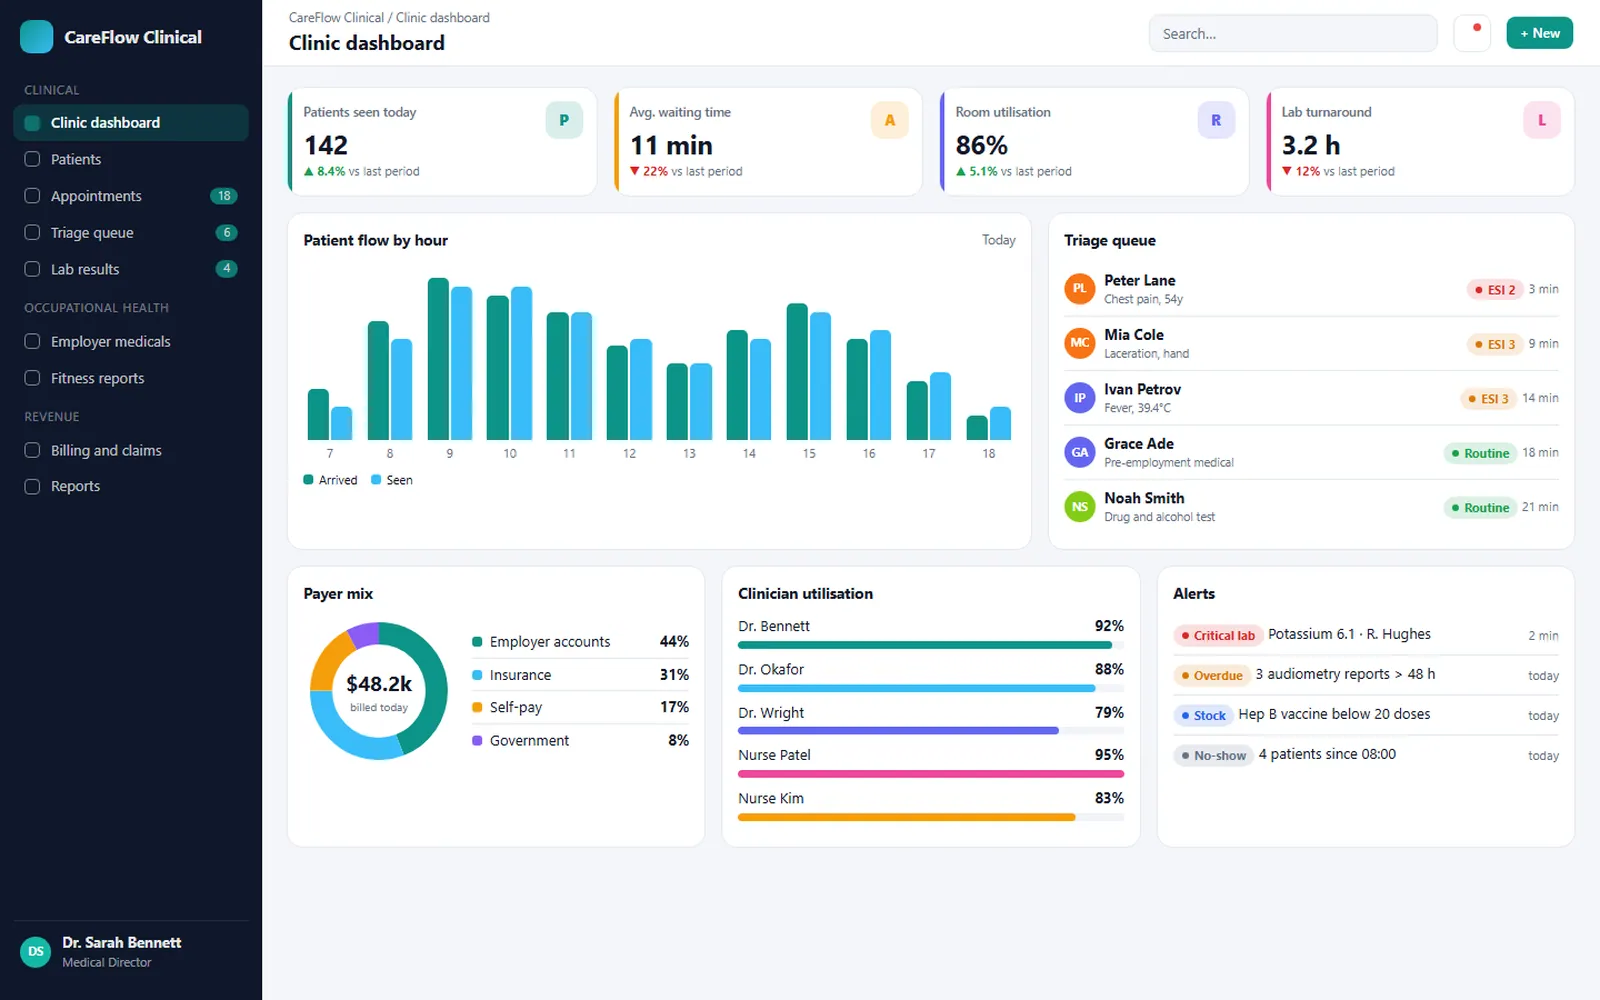Click the Triage queue sidebar icon

click(32, 232)
